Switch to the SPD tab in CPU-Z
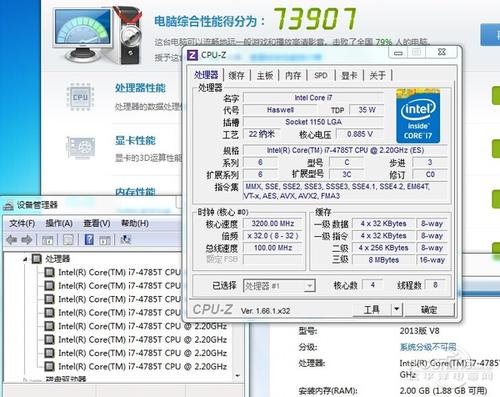The width and height of the screenshot is (500, 397). tap(321, 76)
